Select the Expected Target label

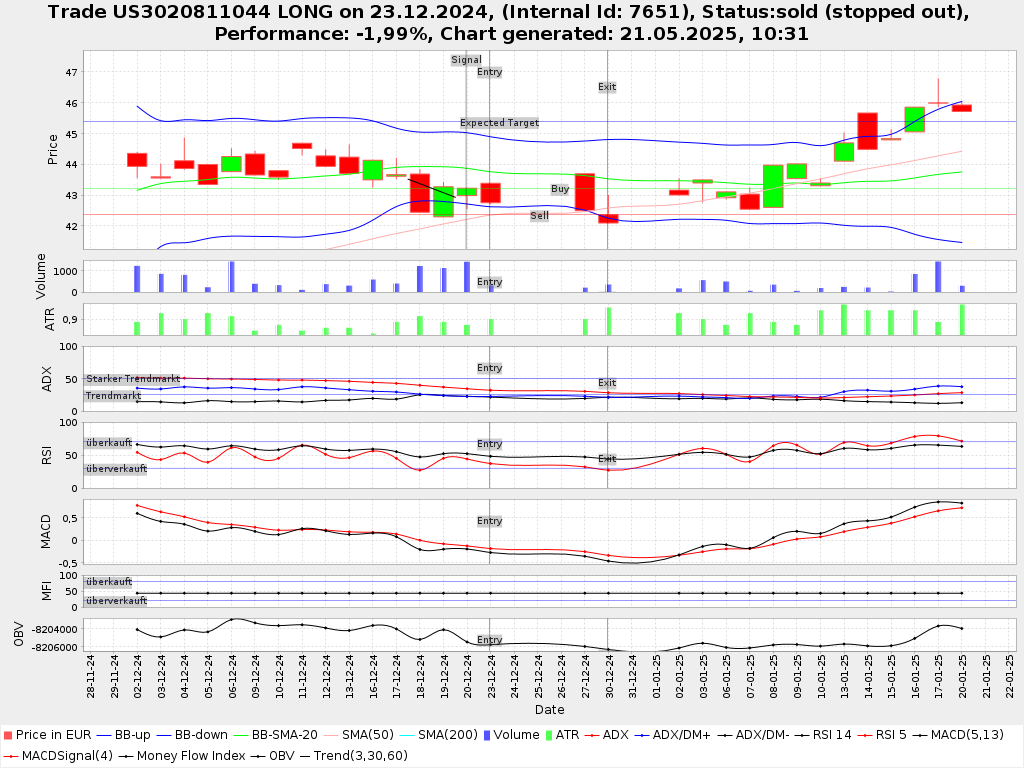pyautogui.click(x=499, y=123)
